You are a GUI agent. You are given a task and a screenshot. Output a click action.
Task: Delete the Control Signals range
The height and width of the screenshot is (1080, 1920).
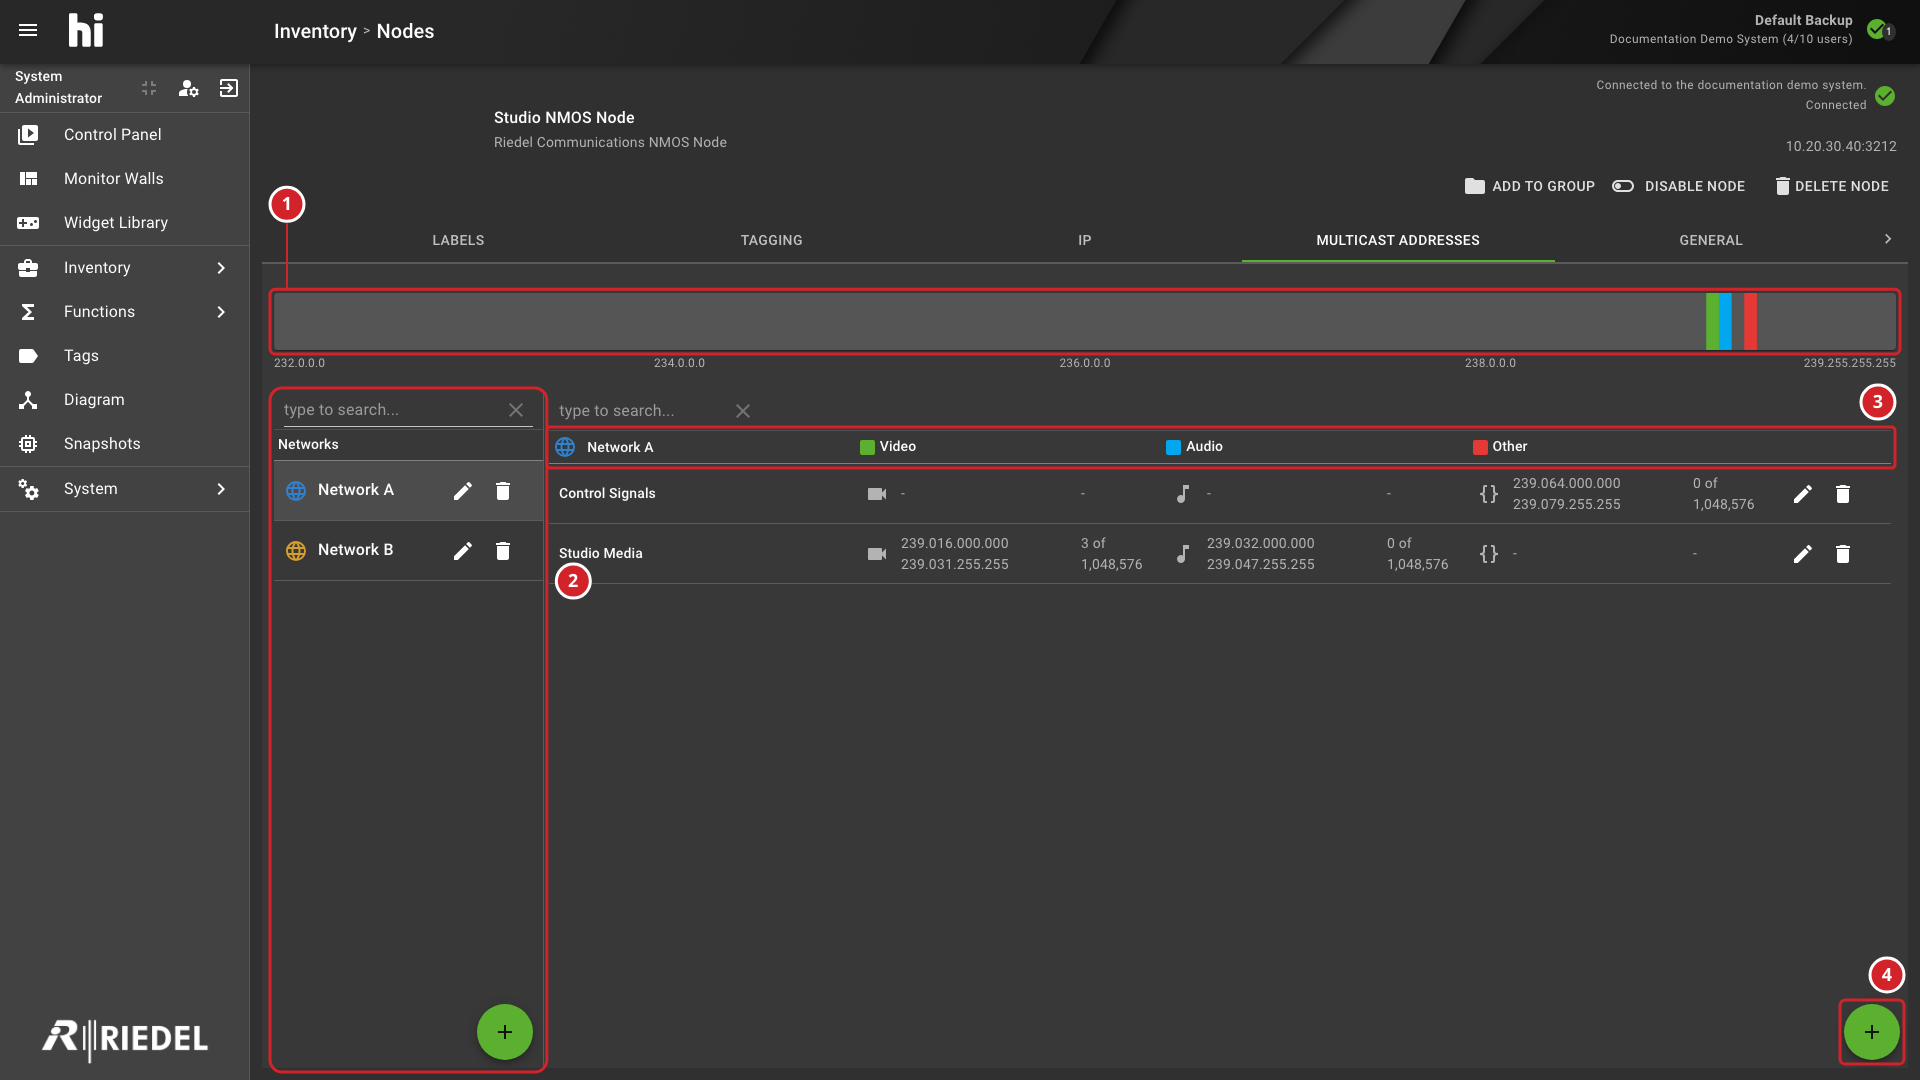pyautogui.click(x=1843, y=494)
